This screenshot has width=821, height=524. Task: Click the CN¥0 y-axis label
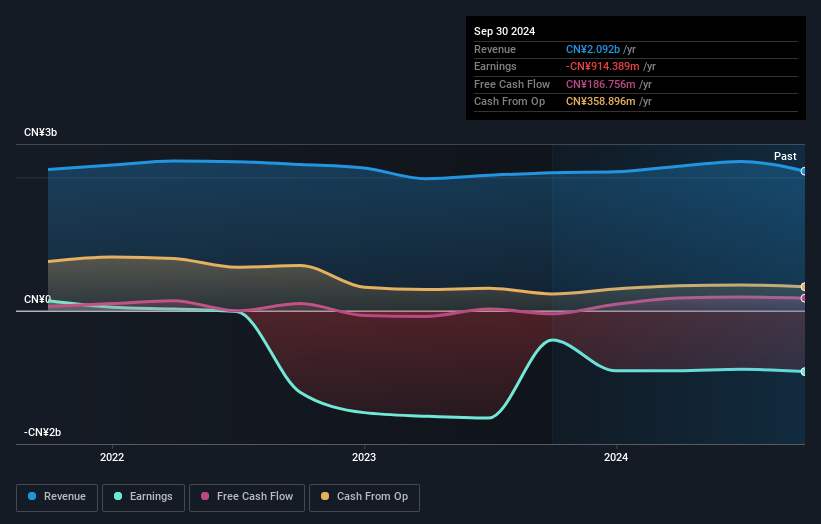point(37,299)
